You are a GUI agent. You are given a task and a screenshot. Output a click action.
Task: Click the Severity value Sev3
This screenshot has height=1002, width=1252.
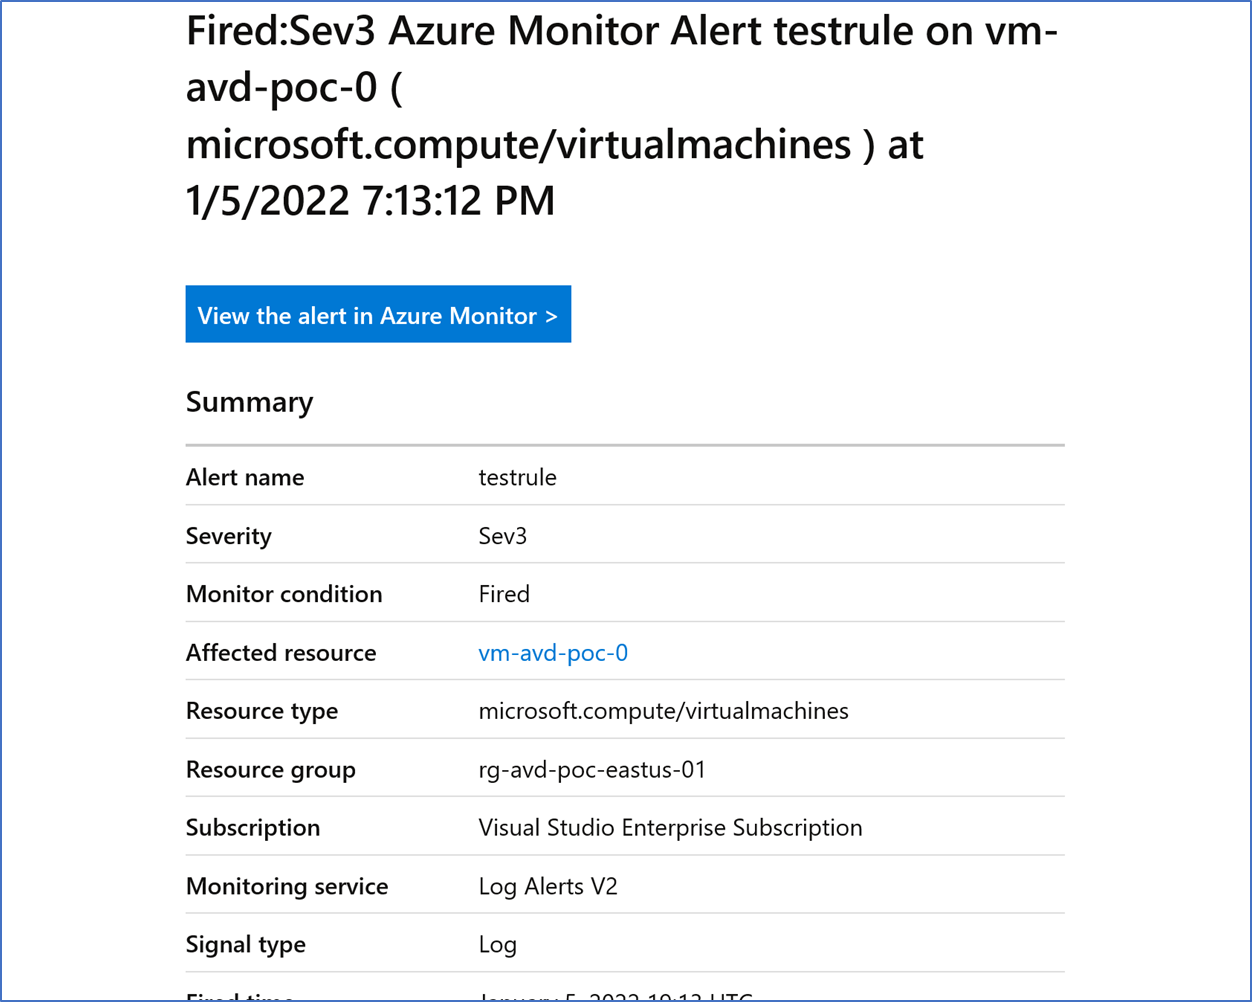tap(503, 536)
